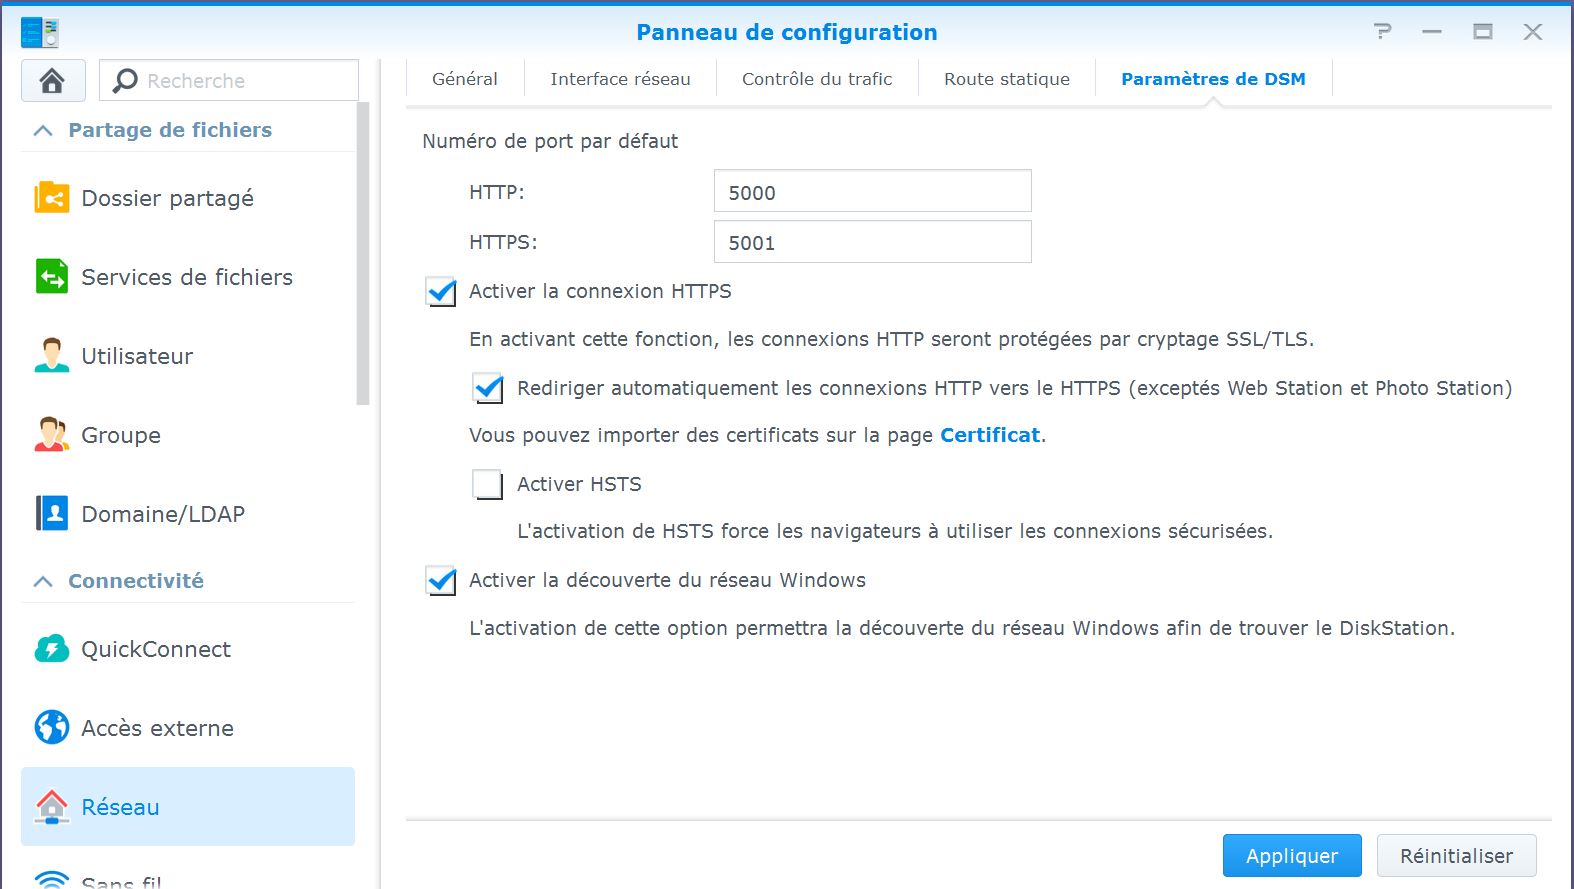Go to Control Panel home icon
The image size is (1574, 889).
coord(53,80)
